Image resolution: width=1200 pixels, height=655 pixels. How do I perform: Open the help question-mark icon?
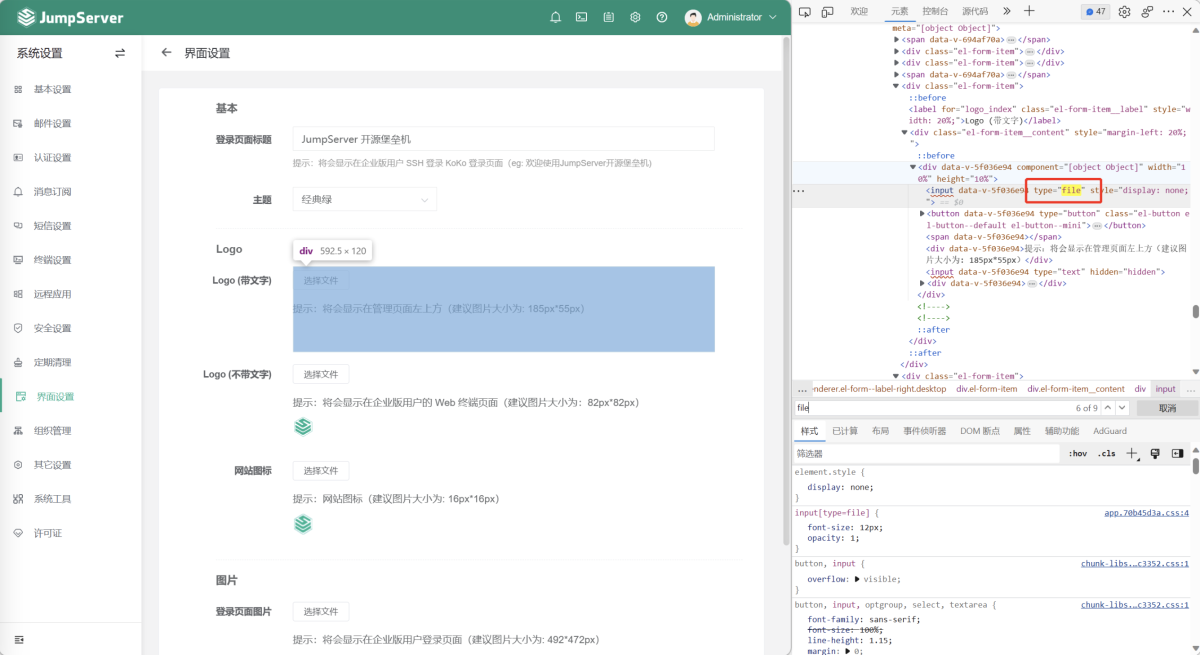[x=662, y=17]
